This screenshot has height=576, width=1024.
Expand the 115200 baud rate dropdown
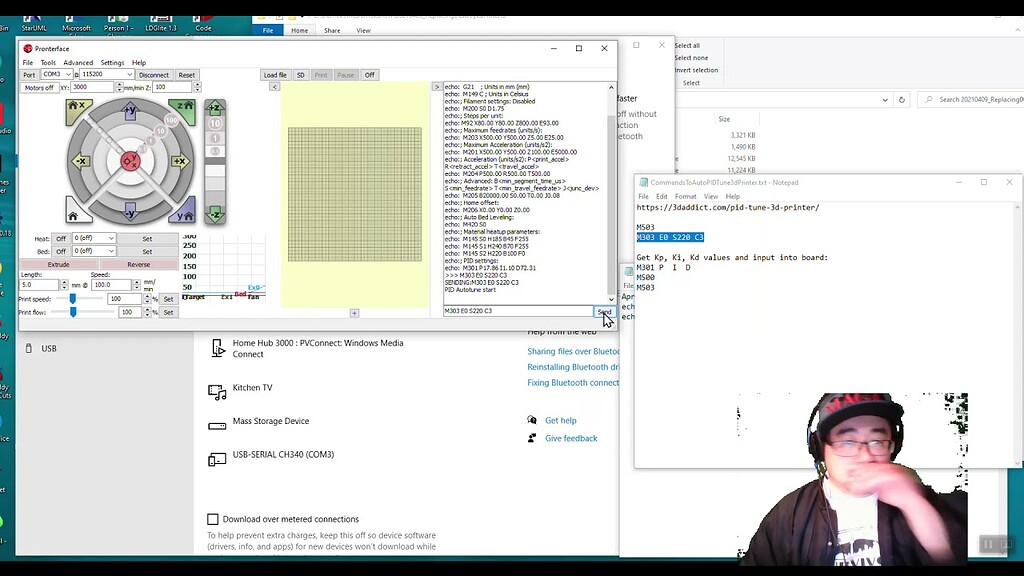coord(106,75)
